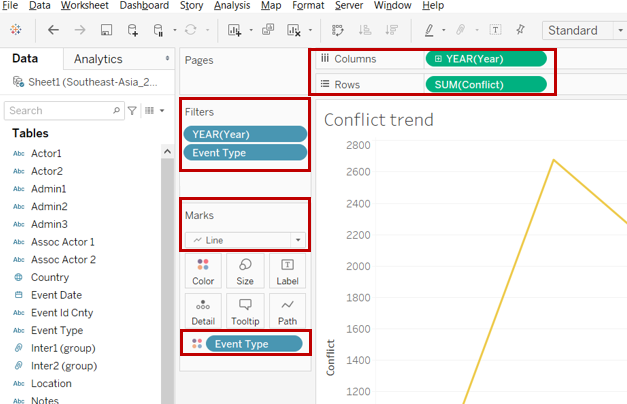Click the YEAR(Year) pill in Filters

click(244, 134)
